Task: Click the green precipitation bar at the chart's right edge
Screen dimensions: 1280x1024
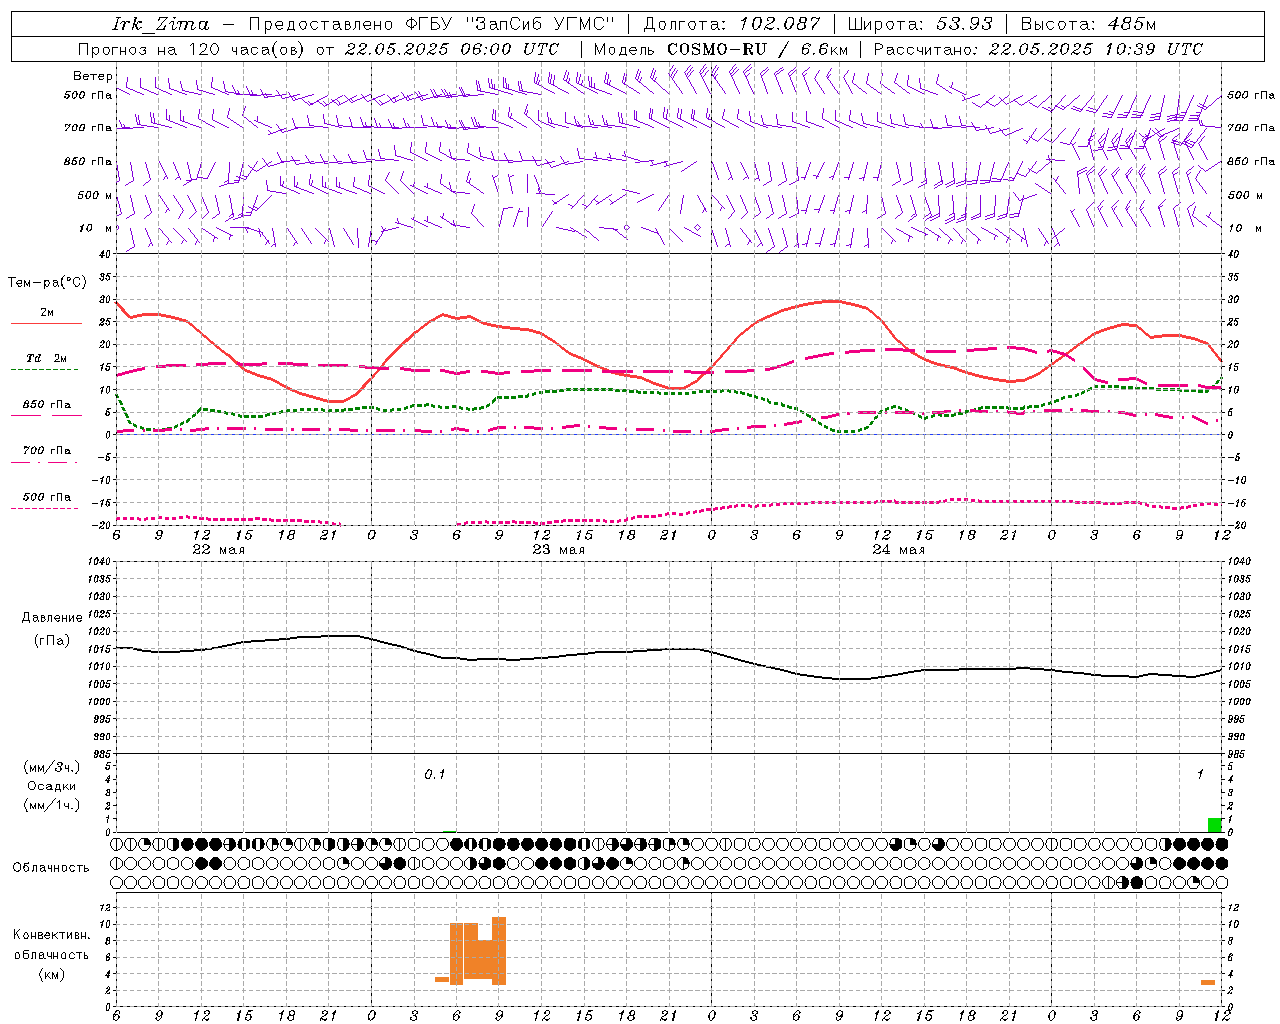Action: coord(1214,825)
